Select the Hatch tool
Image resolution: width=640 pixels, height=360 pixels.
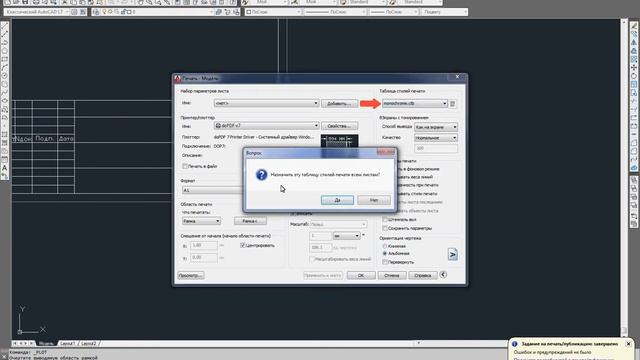5,134
